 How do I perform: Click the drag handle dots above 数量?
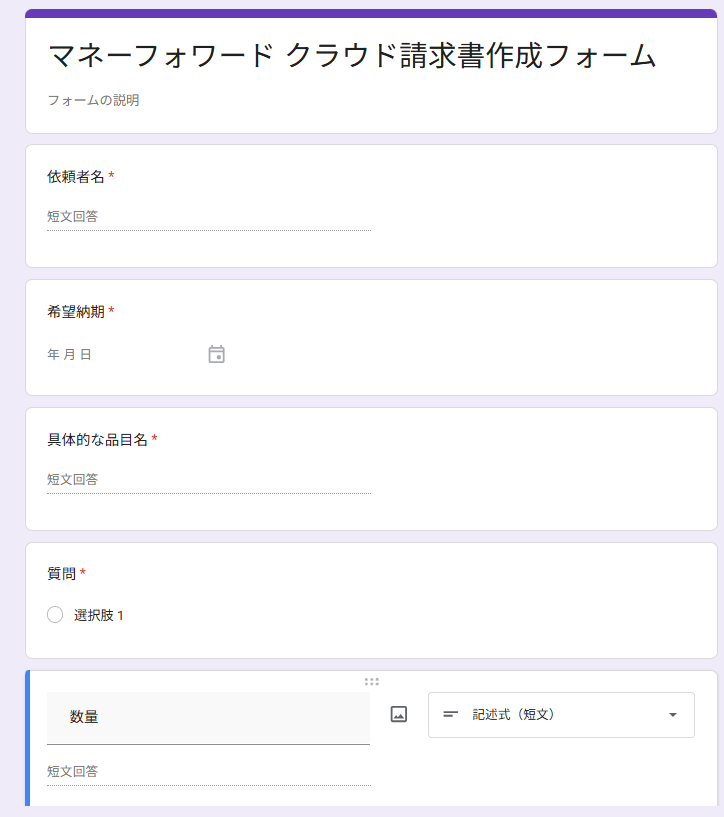point(372,682)
